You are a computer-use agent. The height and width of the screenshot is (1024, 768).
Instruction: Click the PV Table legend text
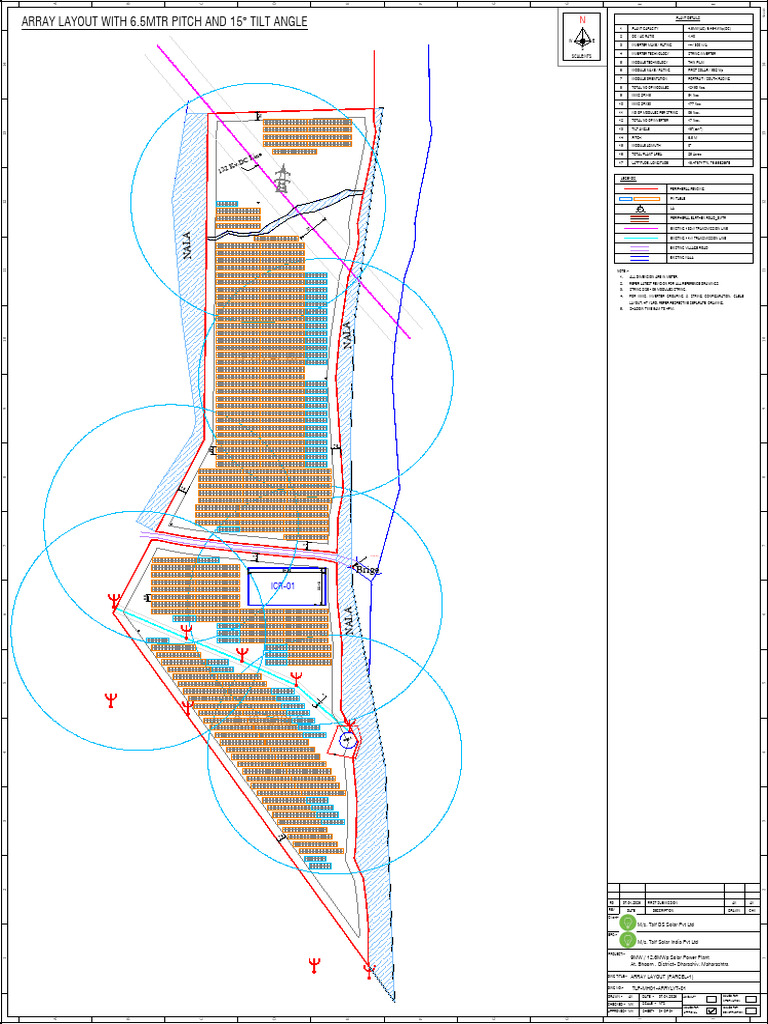click(x=677, y=199)
